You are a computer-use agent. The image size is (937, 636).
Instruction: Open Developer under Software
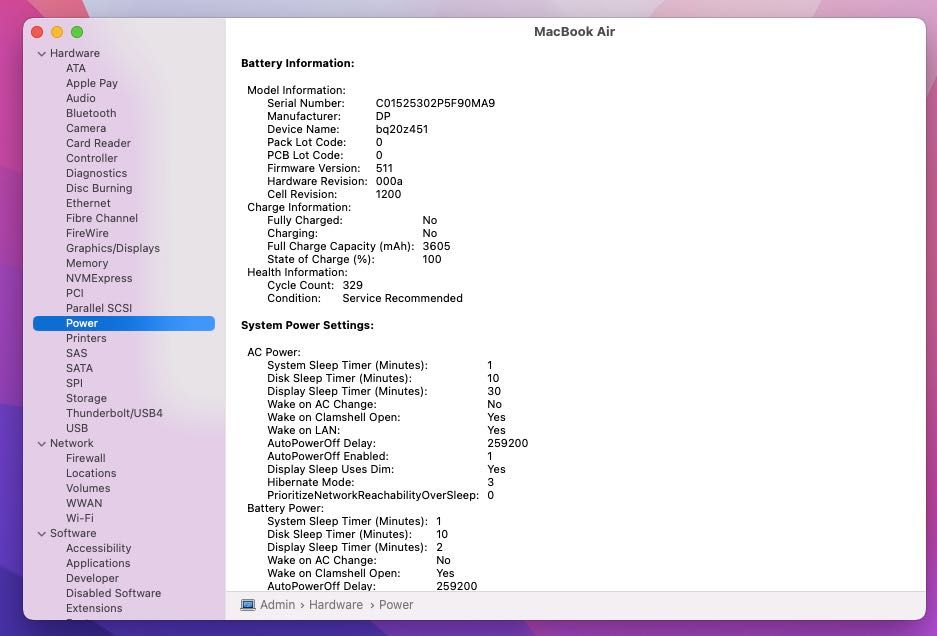92,578
